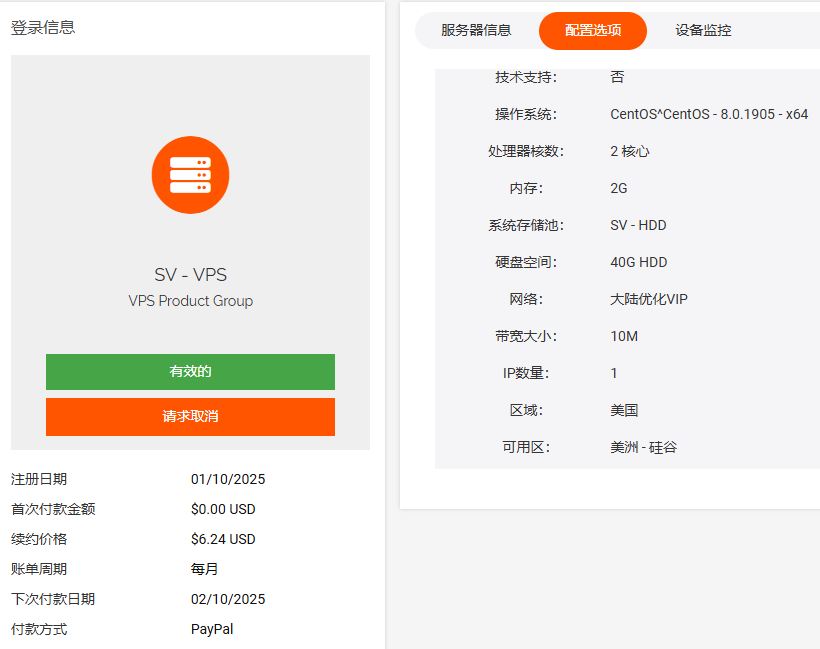This screenshot has height=649, width=820.
Task: Click the region value 美国
Action: pos(624,410)
